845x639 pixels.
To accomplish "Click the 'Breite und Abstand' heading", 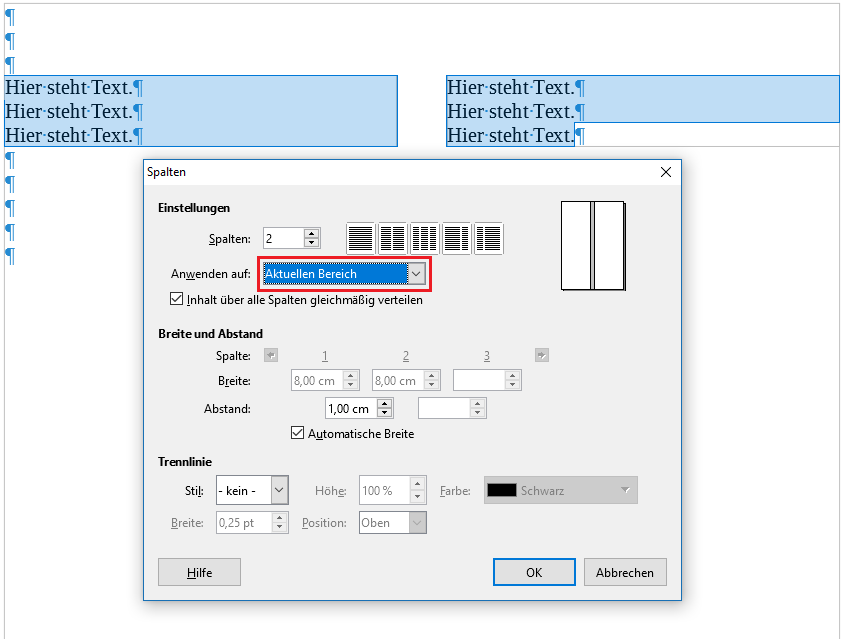I will (x=211, y=334).
